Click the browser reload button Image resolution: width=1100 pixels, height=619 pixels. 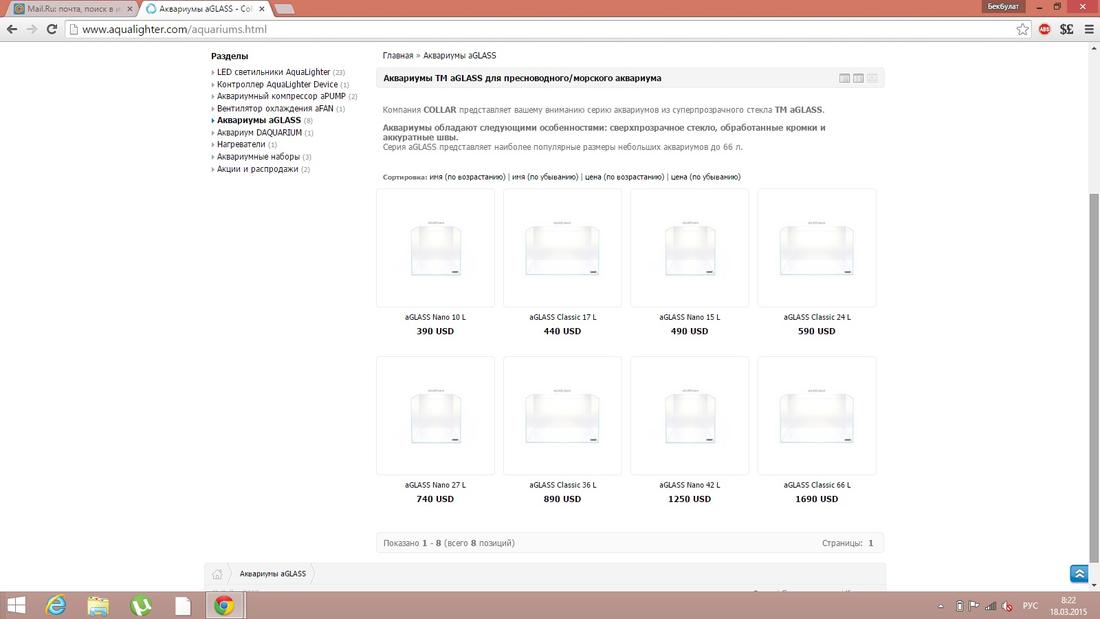52,29
